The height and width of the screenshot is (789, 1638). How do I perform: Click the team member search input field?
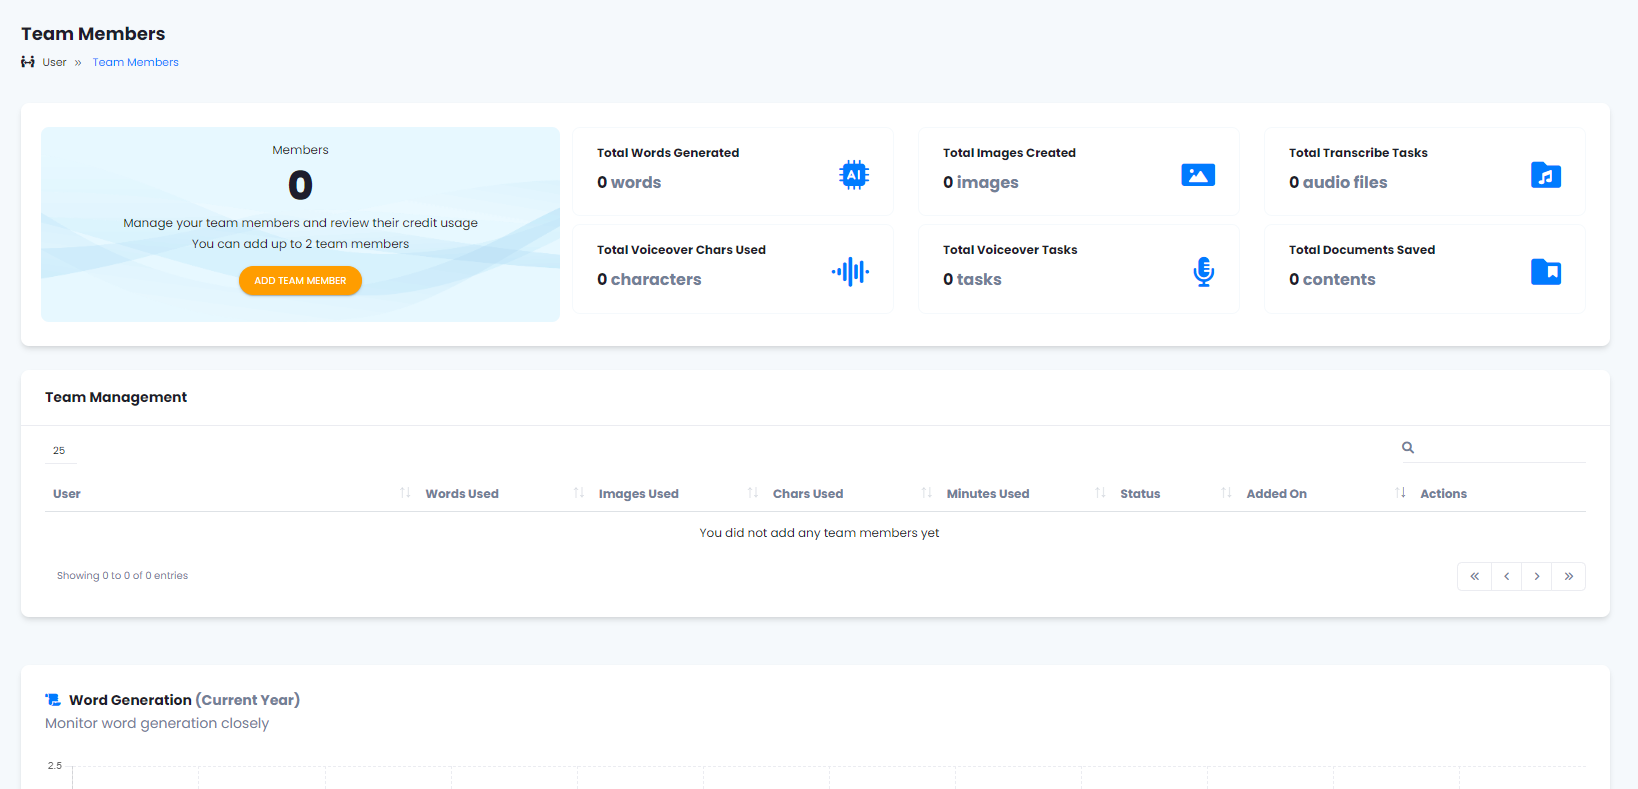tap(1502, 448)
